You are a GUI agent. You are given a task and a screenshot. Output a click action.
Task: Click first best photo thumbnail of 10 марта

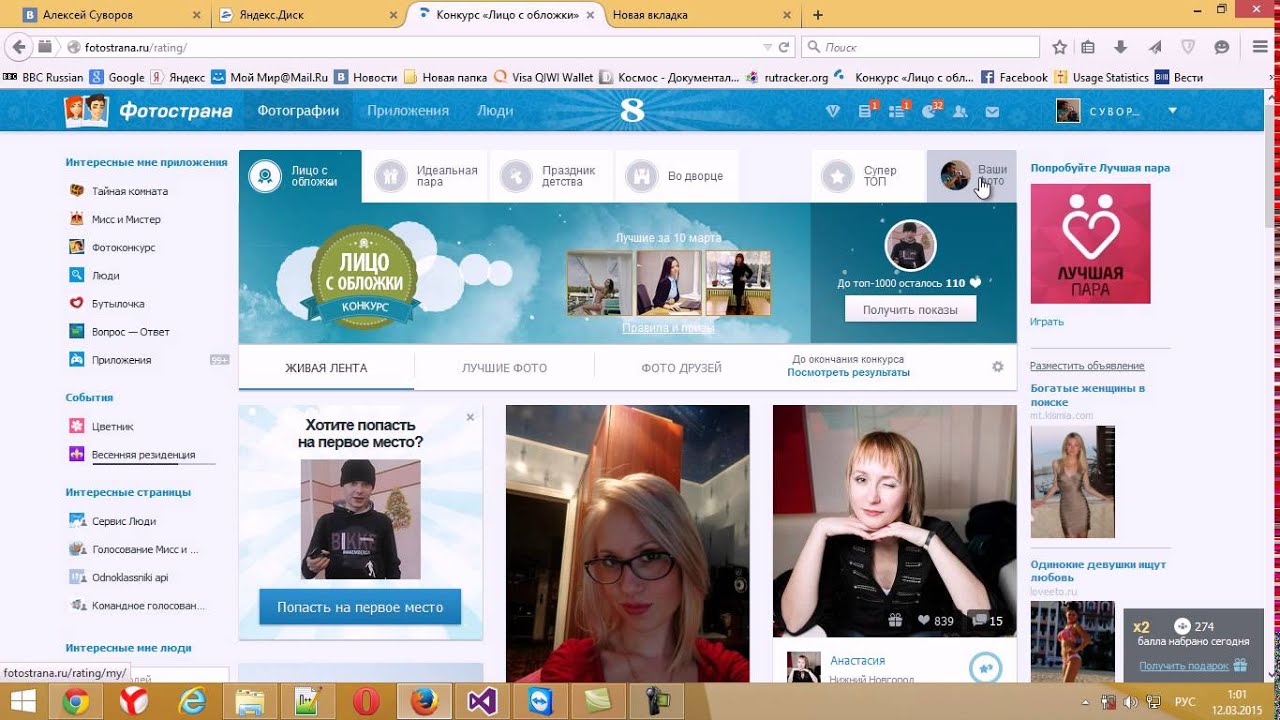(600, 283)
